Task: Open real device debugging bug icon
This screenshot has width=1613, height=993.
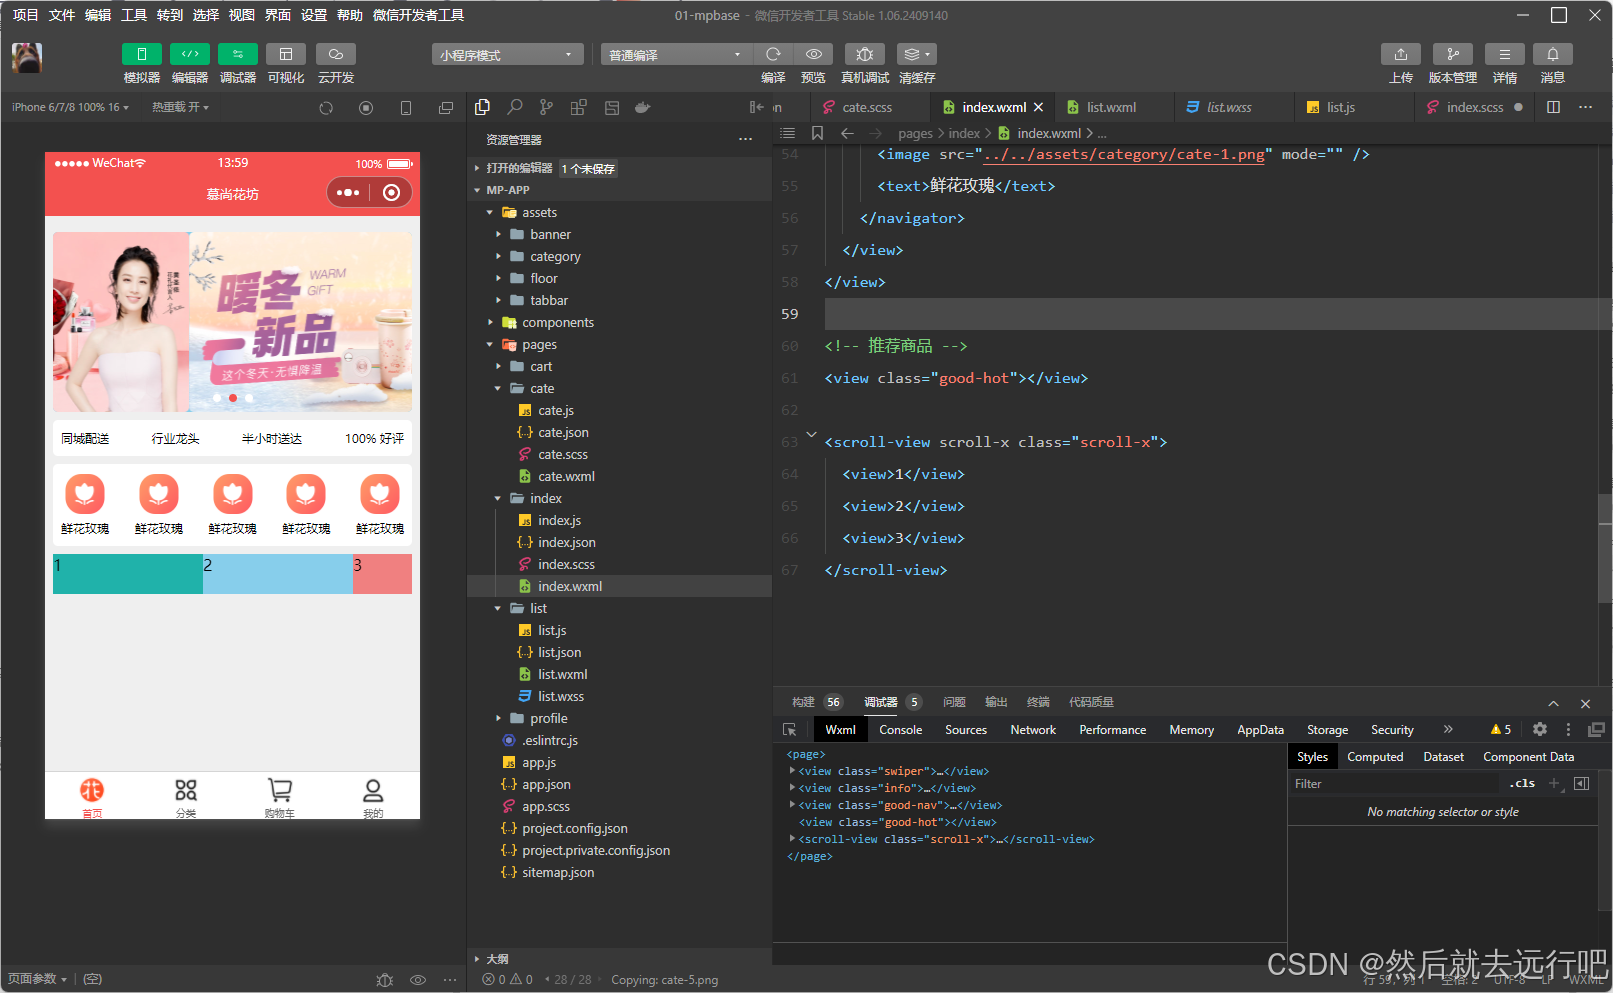Action: (x=865, y=54)
